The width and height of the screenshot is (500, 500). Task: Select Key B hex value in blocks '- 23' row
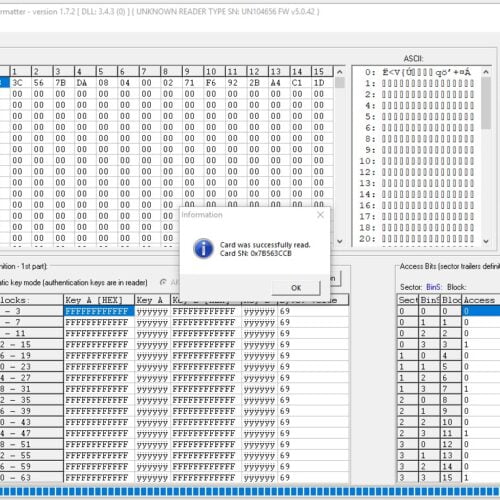coord(206,367)
